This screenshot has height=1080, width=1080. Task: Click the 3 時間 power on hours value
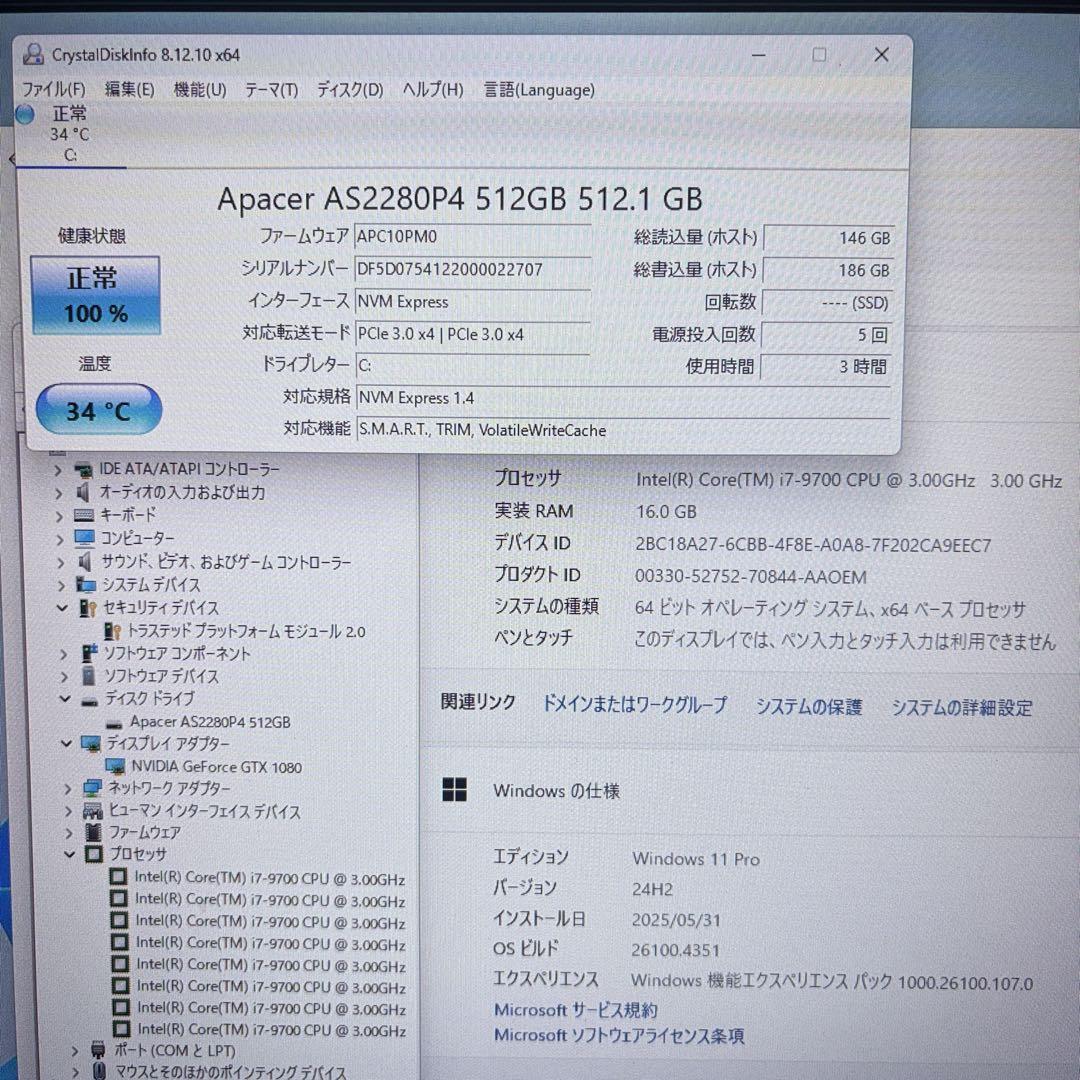click(826, 367)
